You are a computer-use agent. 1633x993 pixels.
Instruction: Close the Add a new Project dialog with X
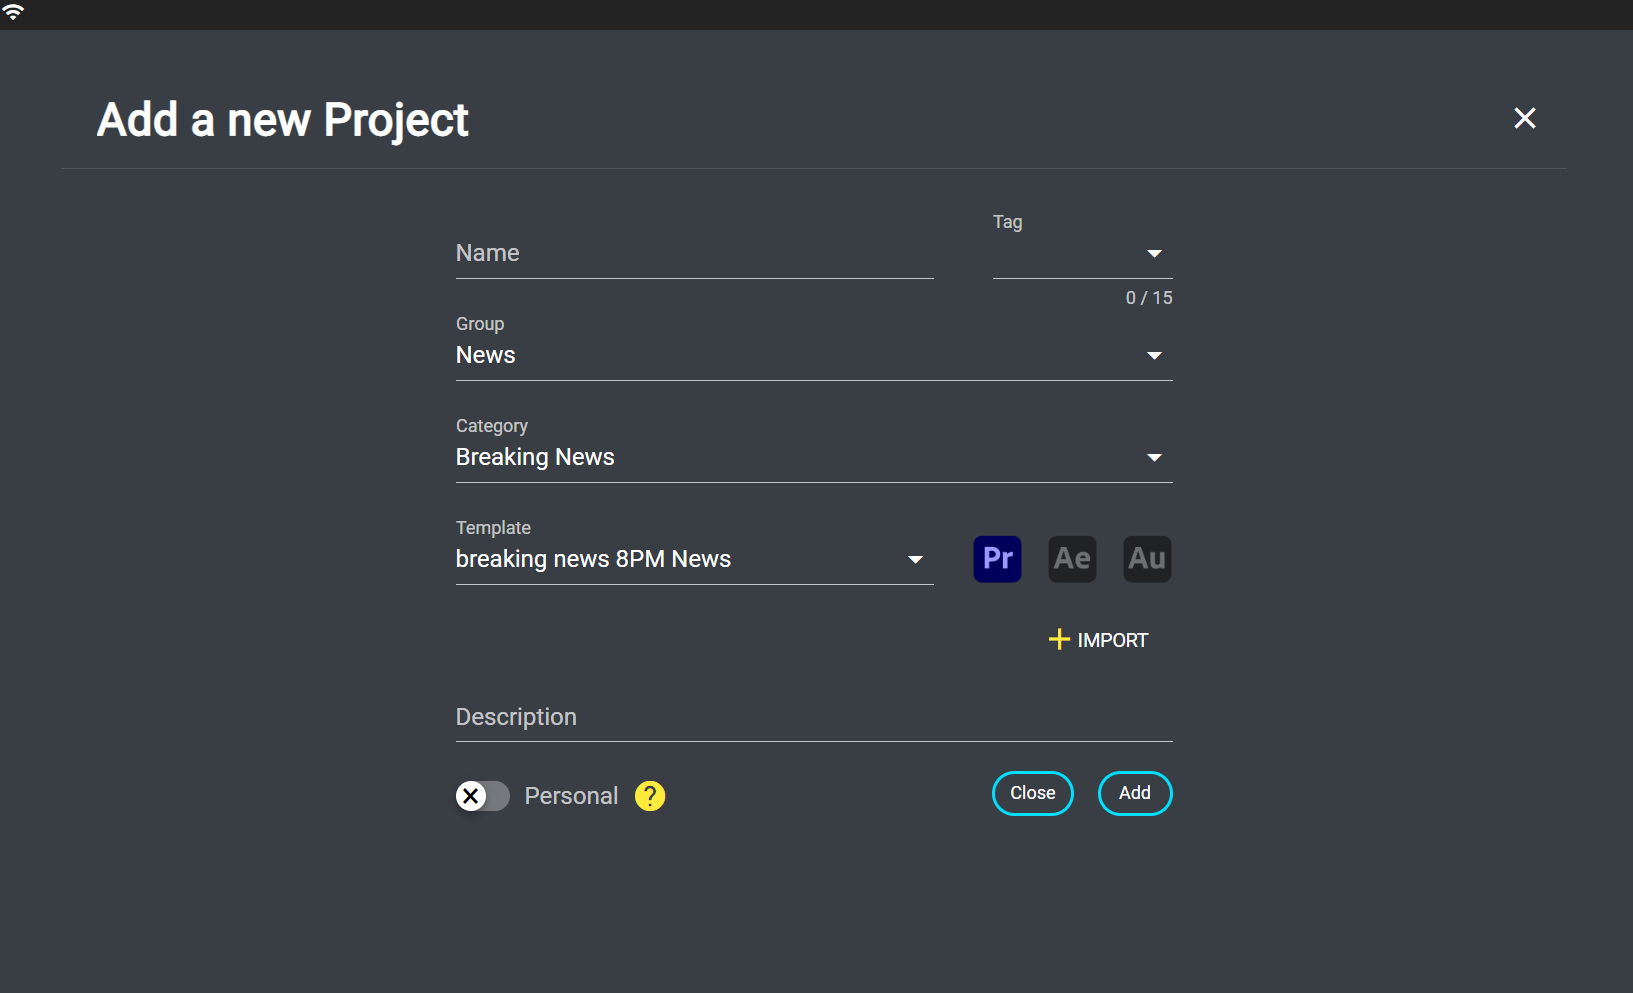(1524, 118)
